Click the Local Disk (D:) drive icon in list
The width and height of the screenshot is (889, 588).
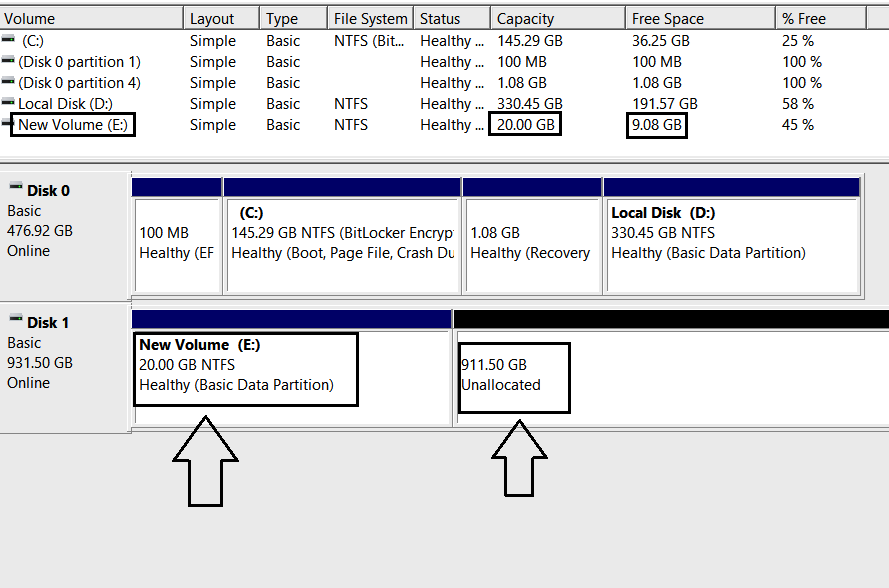[x=8, y=102]
